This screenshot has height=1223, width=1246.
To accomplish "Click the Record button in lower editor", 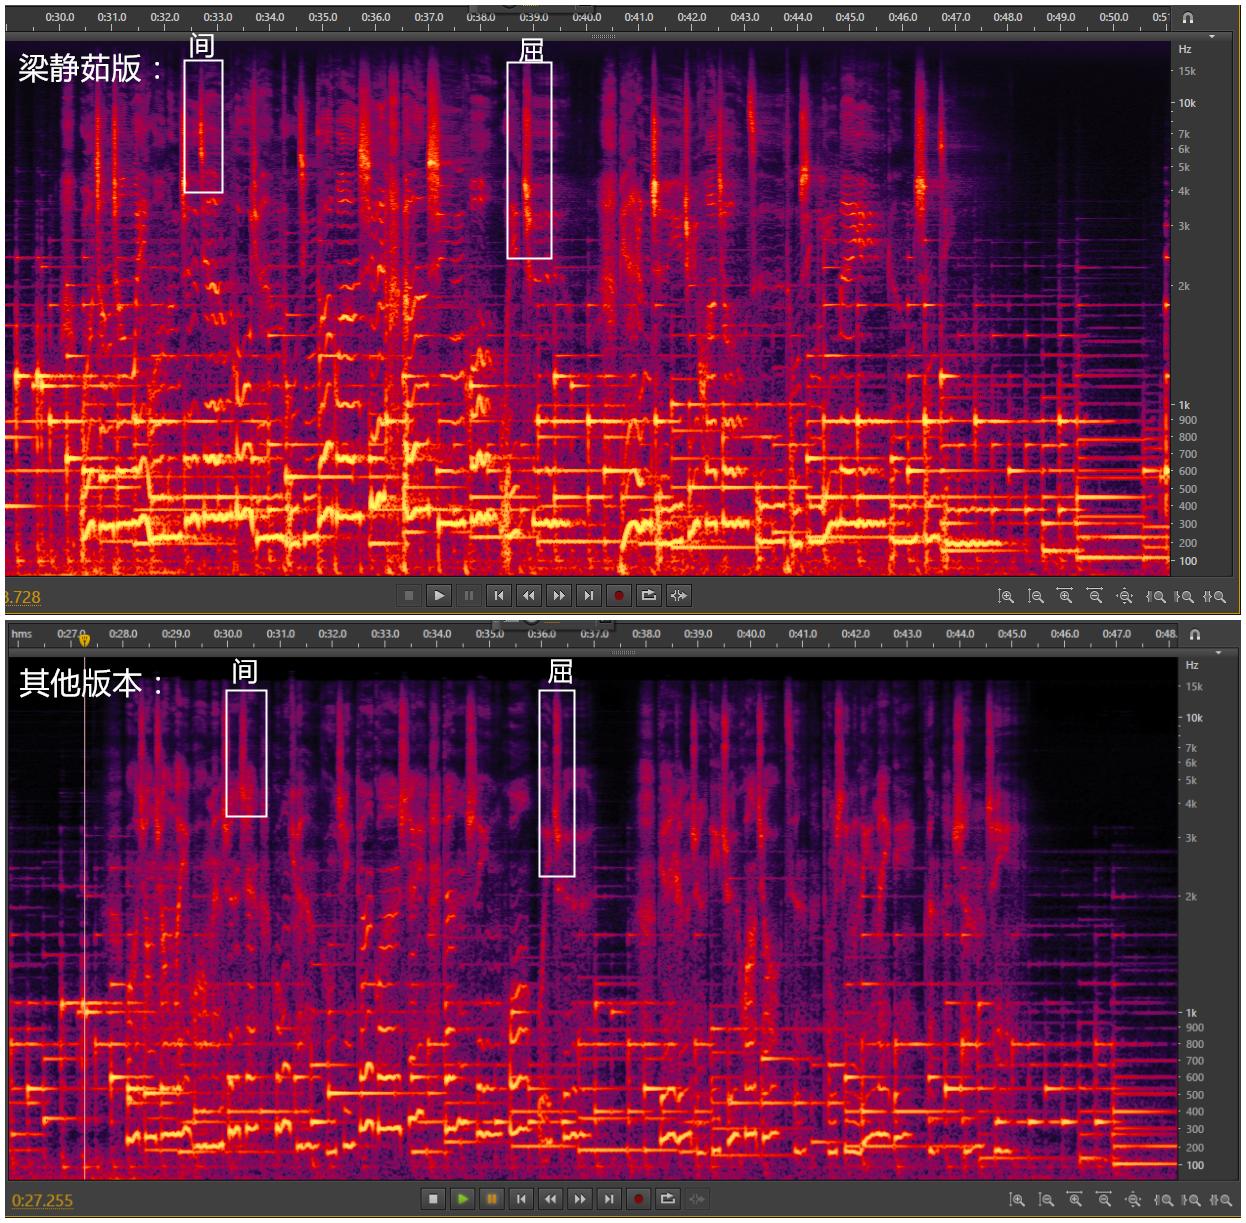I will pos(639,1198).
